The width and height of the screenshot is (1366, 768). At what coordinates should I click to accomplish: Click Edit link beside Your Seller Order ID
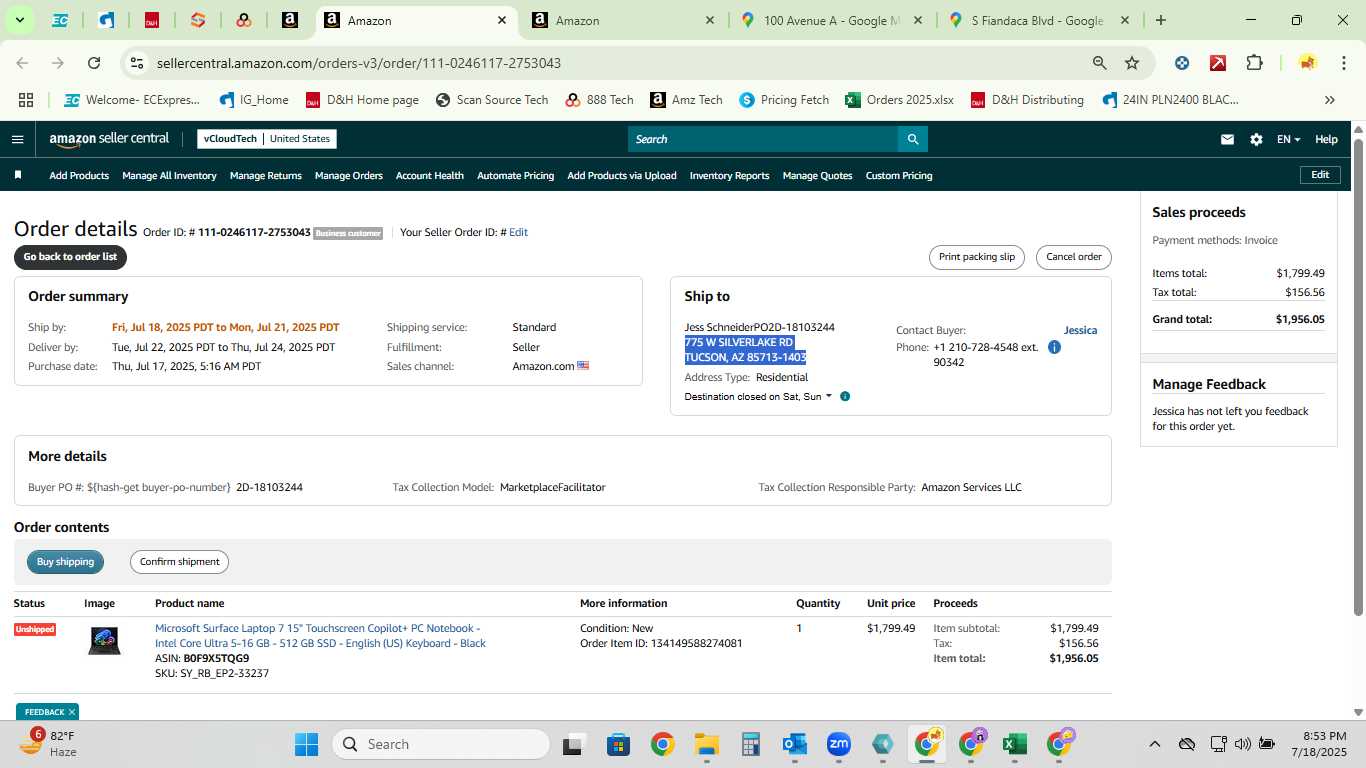[x=518, y=232]
